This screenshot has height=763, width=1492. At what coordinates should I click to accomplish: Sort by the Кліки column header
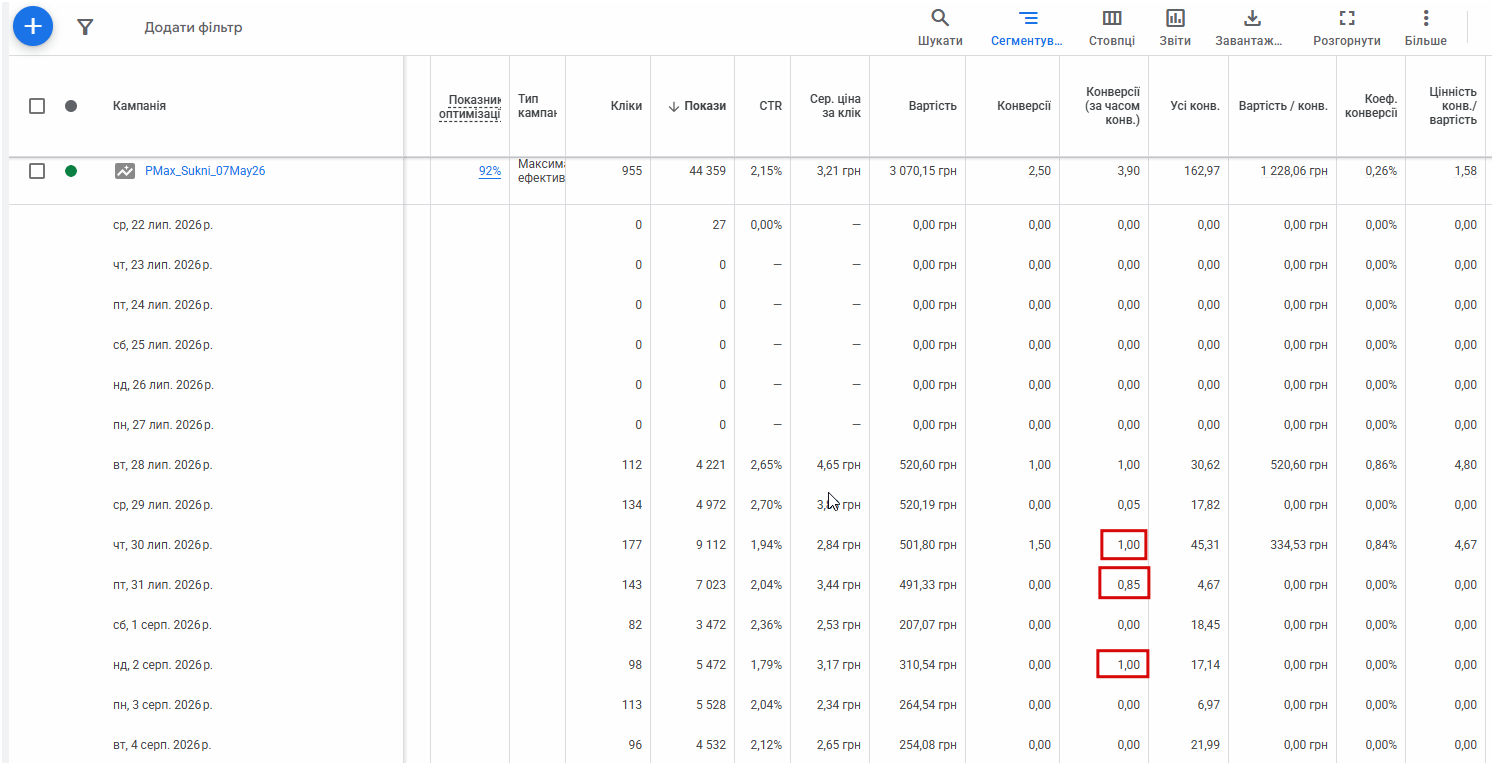pyautogui.click(x=626, y=106)
